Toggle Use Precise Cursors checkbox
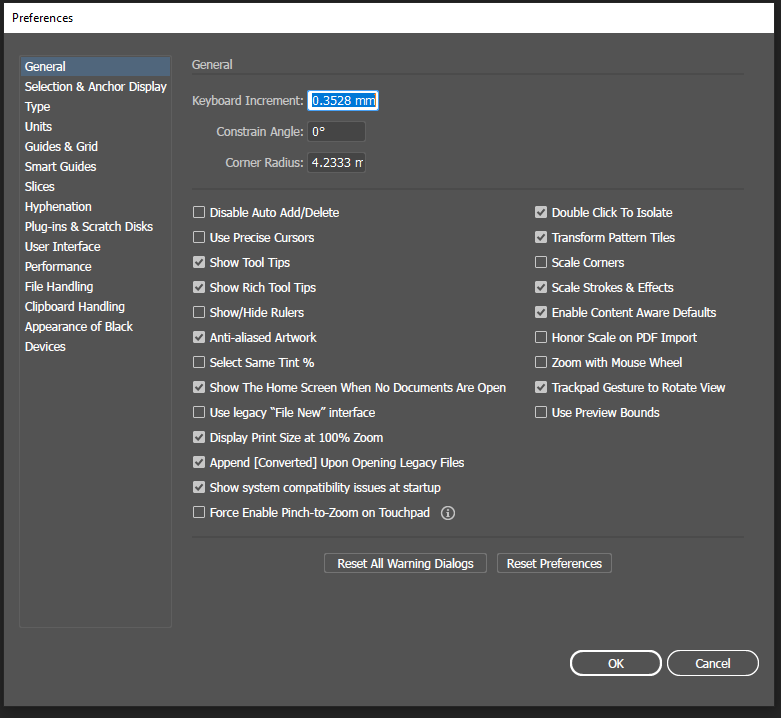The height and width of the screenshot is (718, 781). click(x=199, y=238)
